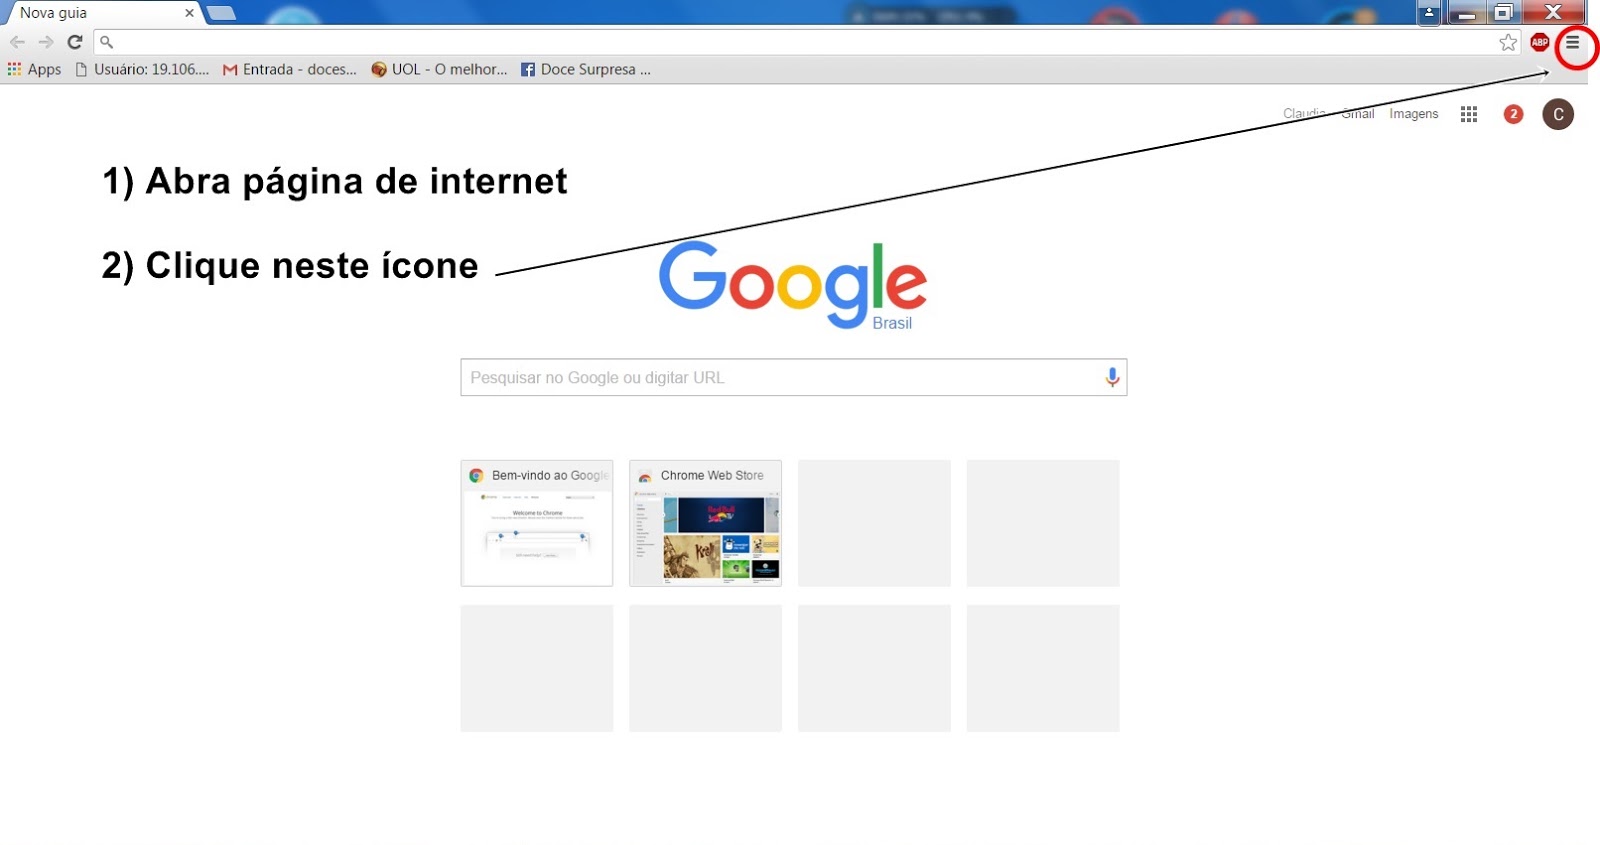Close the Nova guia tab
This screenshot has height=845, width=1600.
tap(189, 13)
